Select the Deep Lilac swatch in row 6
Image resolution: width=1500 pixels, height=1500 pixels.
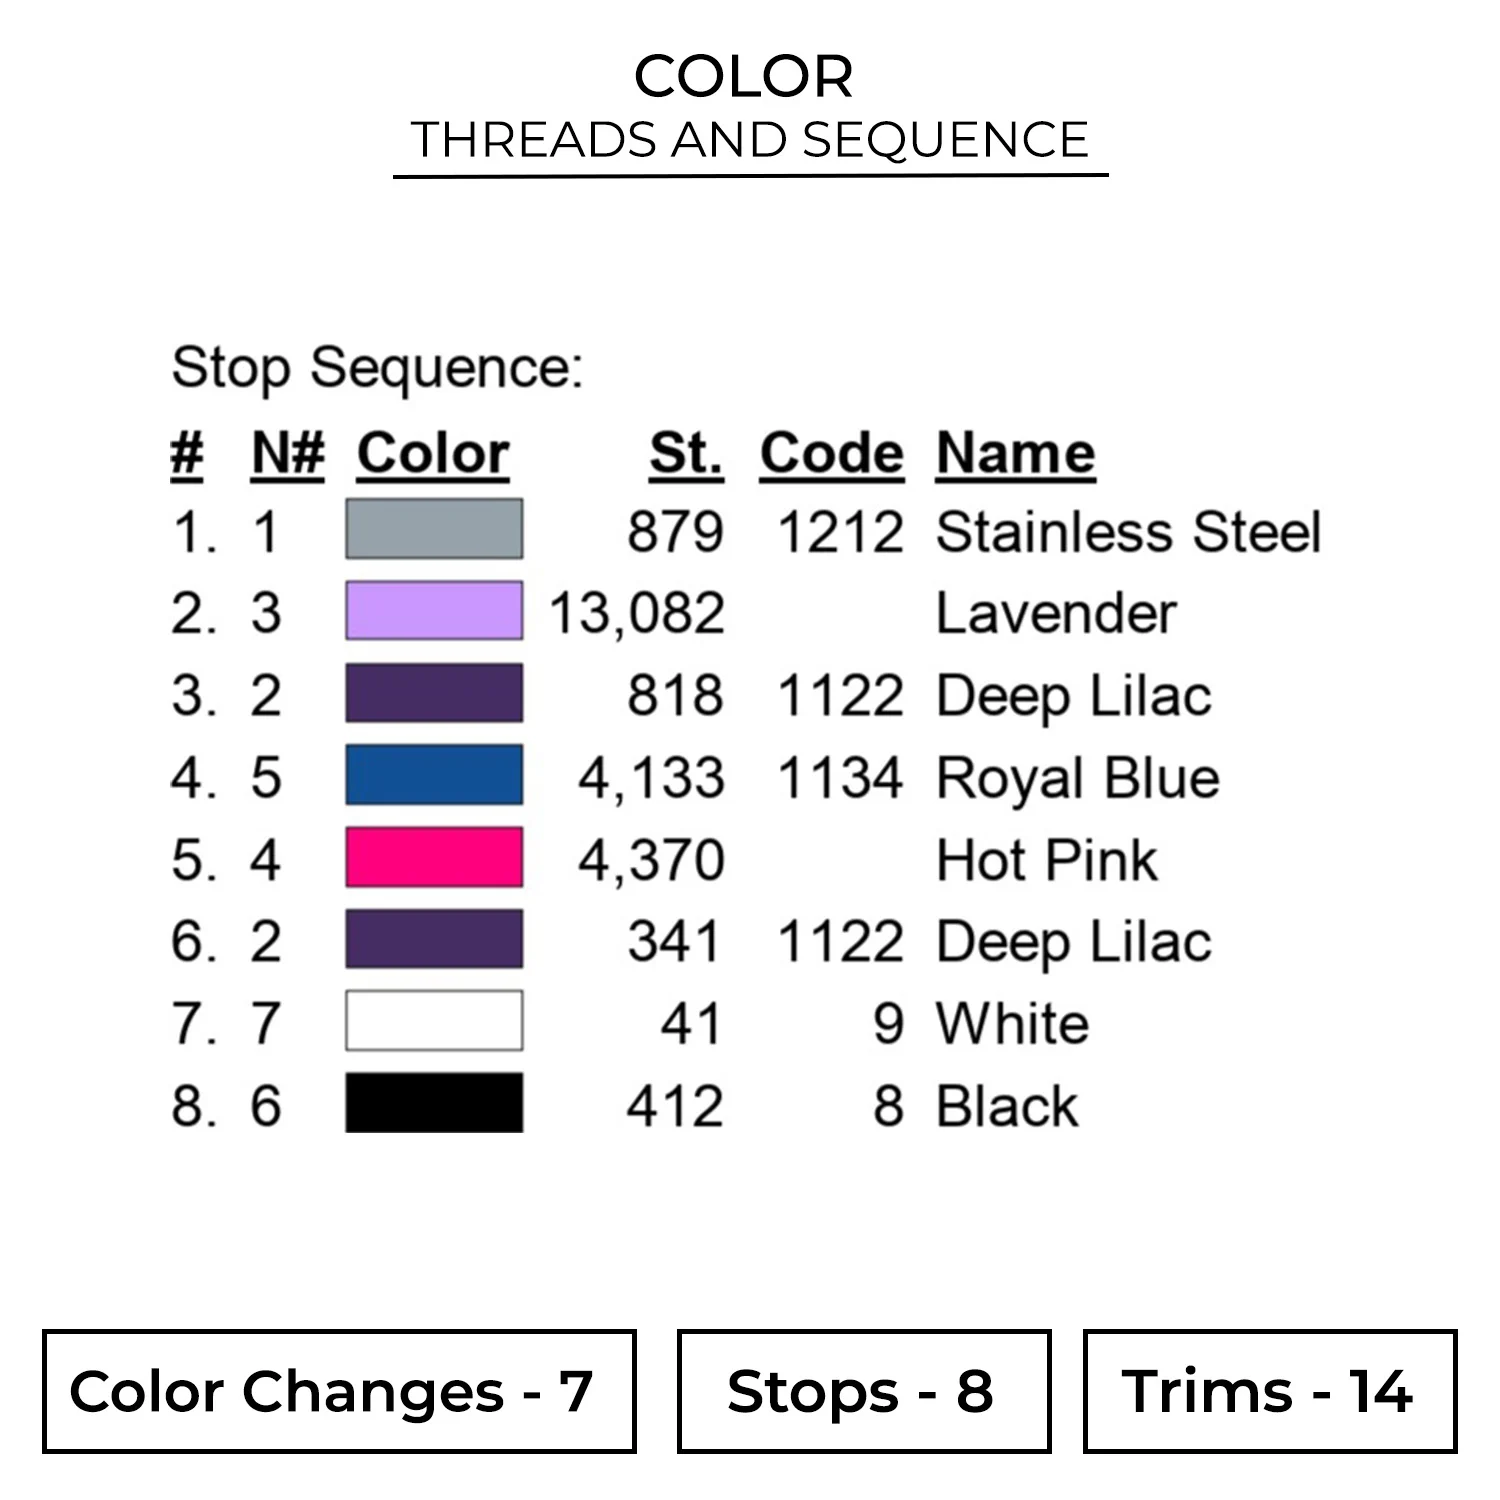pos(434,939)
